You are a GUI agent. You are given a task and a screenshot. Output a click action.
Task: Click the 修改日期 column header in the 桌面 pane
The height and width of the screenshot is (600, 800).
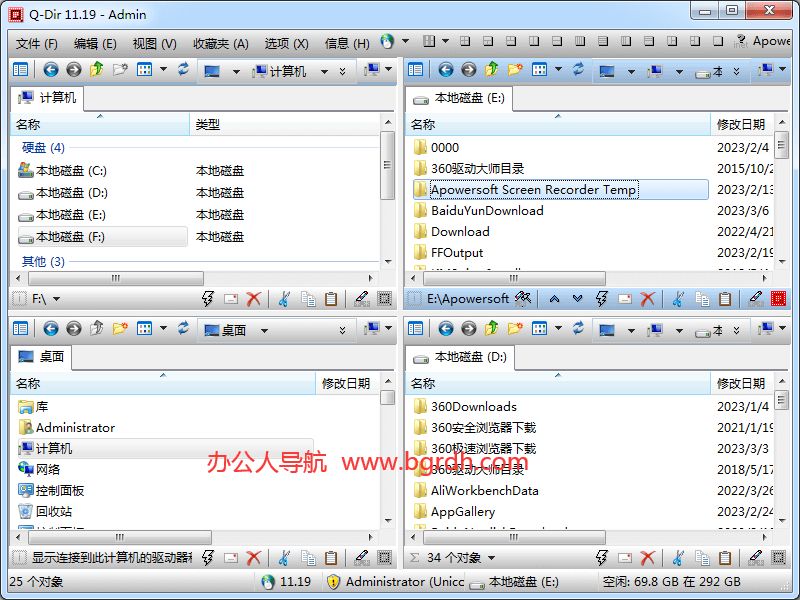click(345, 383)
